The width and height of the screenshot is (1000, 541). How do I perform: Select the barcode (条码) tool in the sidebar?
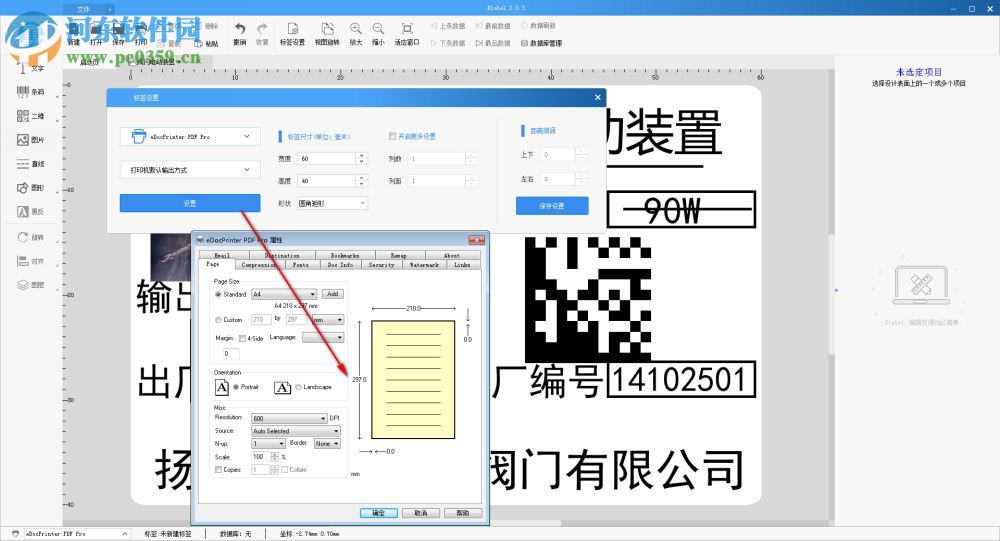[x=31, y=92]
